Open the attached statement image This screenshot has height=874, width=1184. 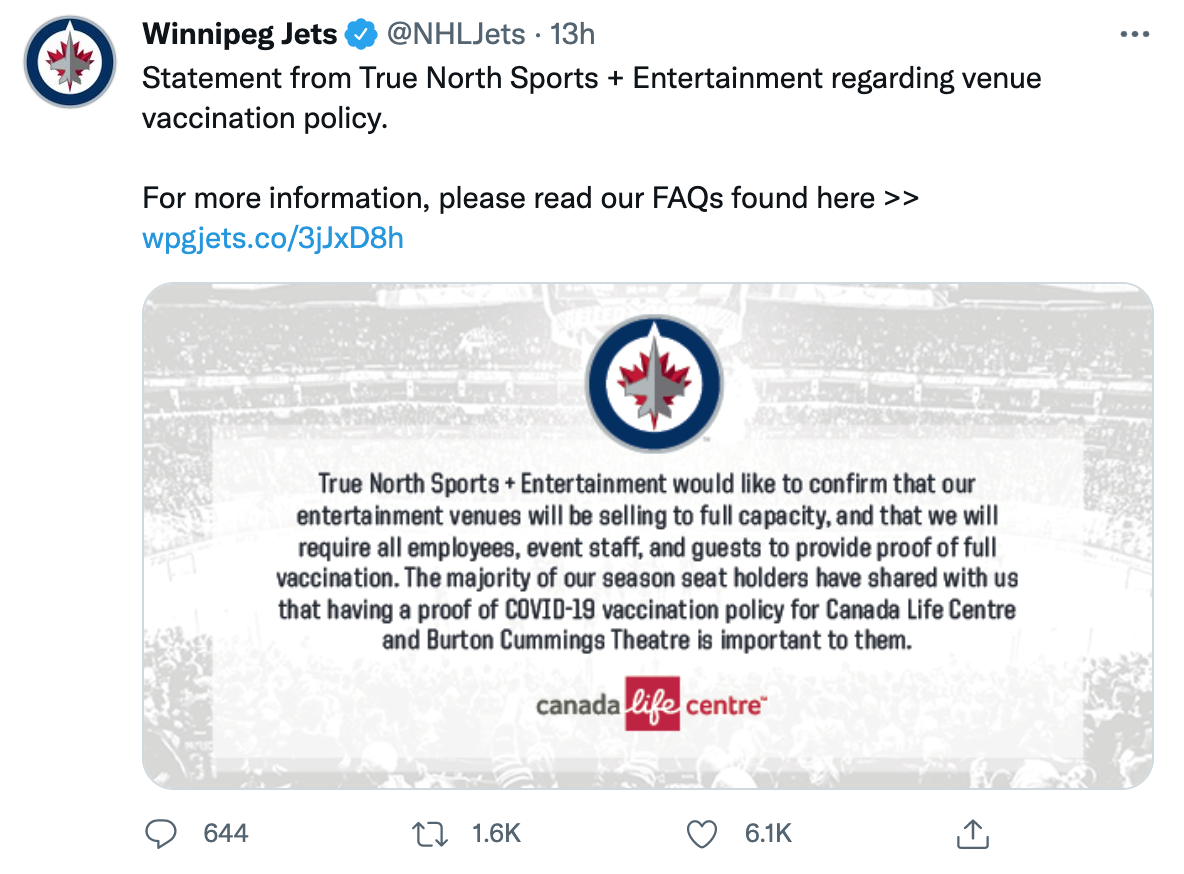[647, 536]
